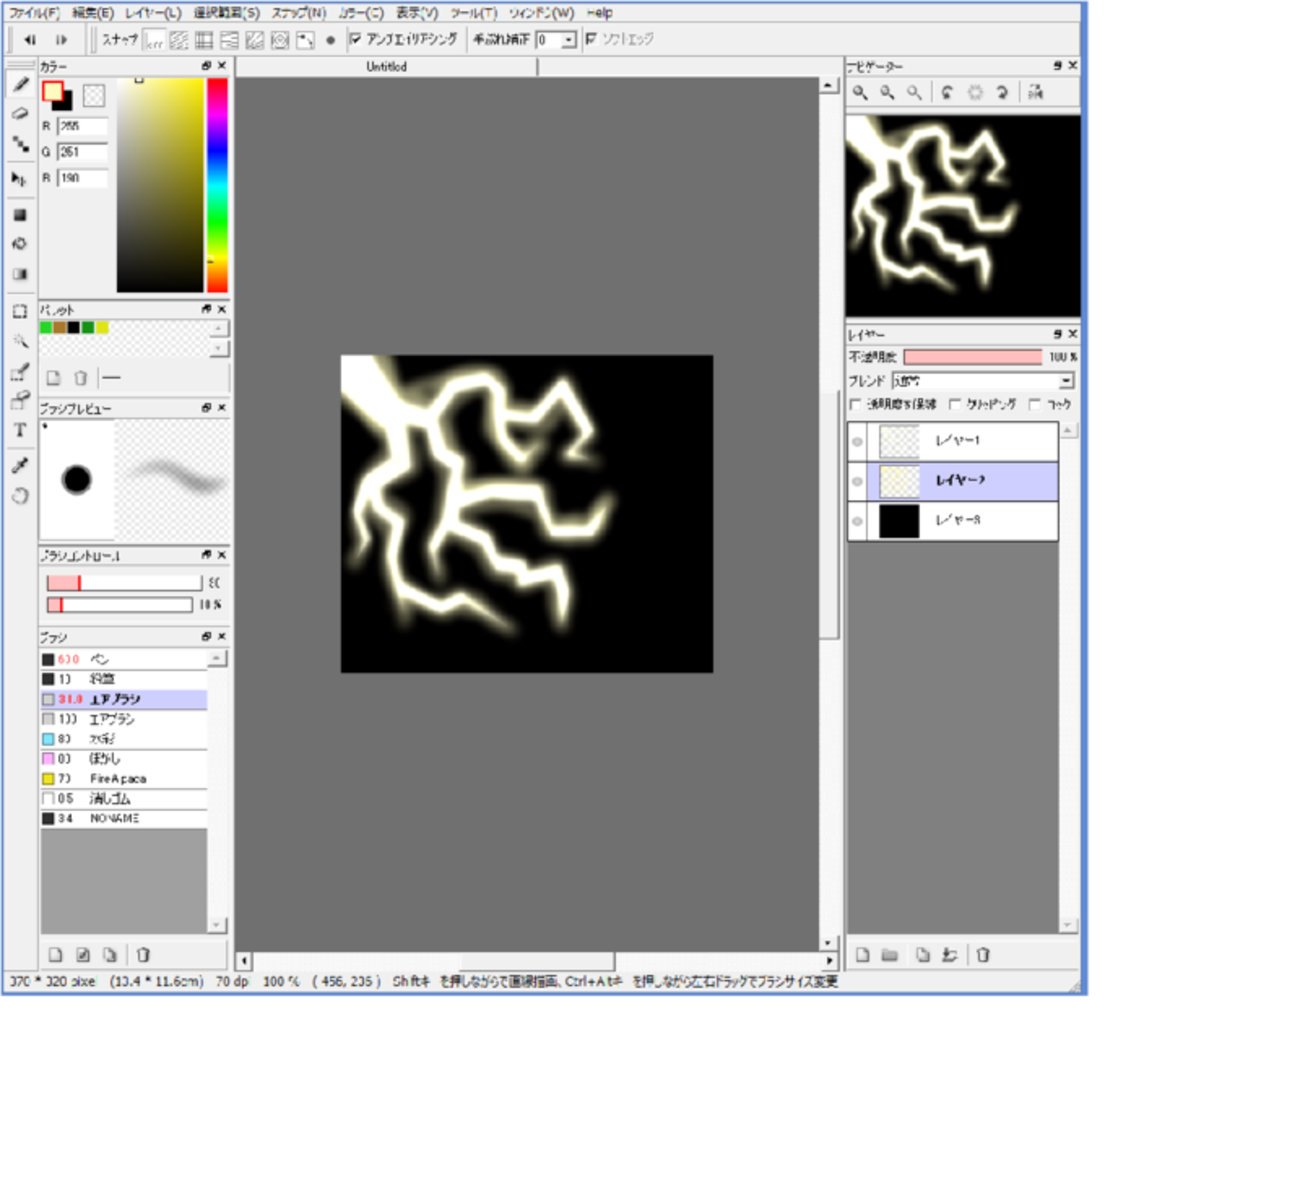Select the Eyedropper tool
1300x1204 pixels.
(20, 466)
